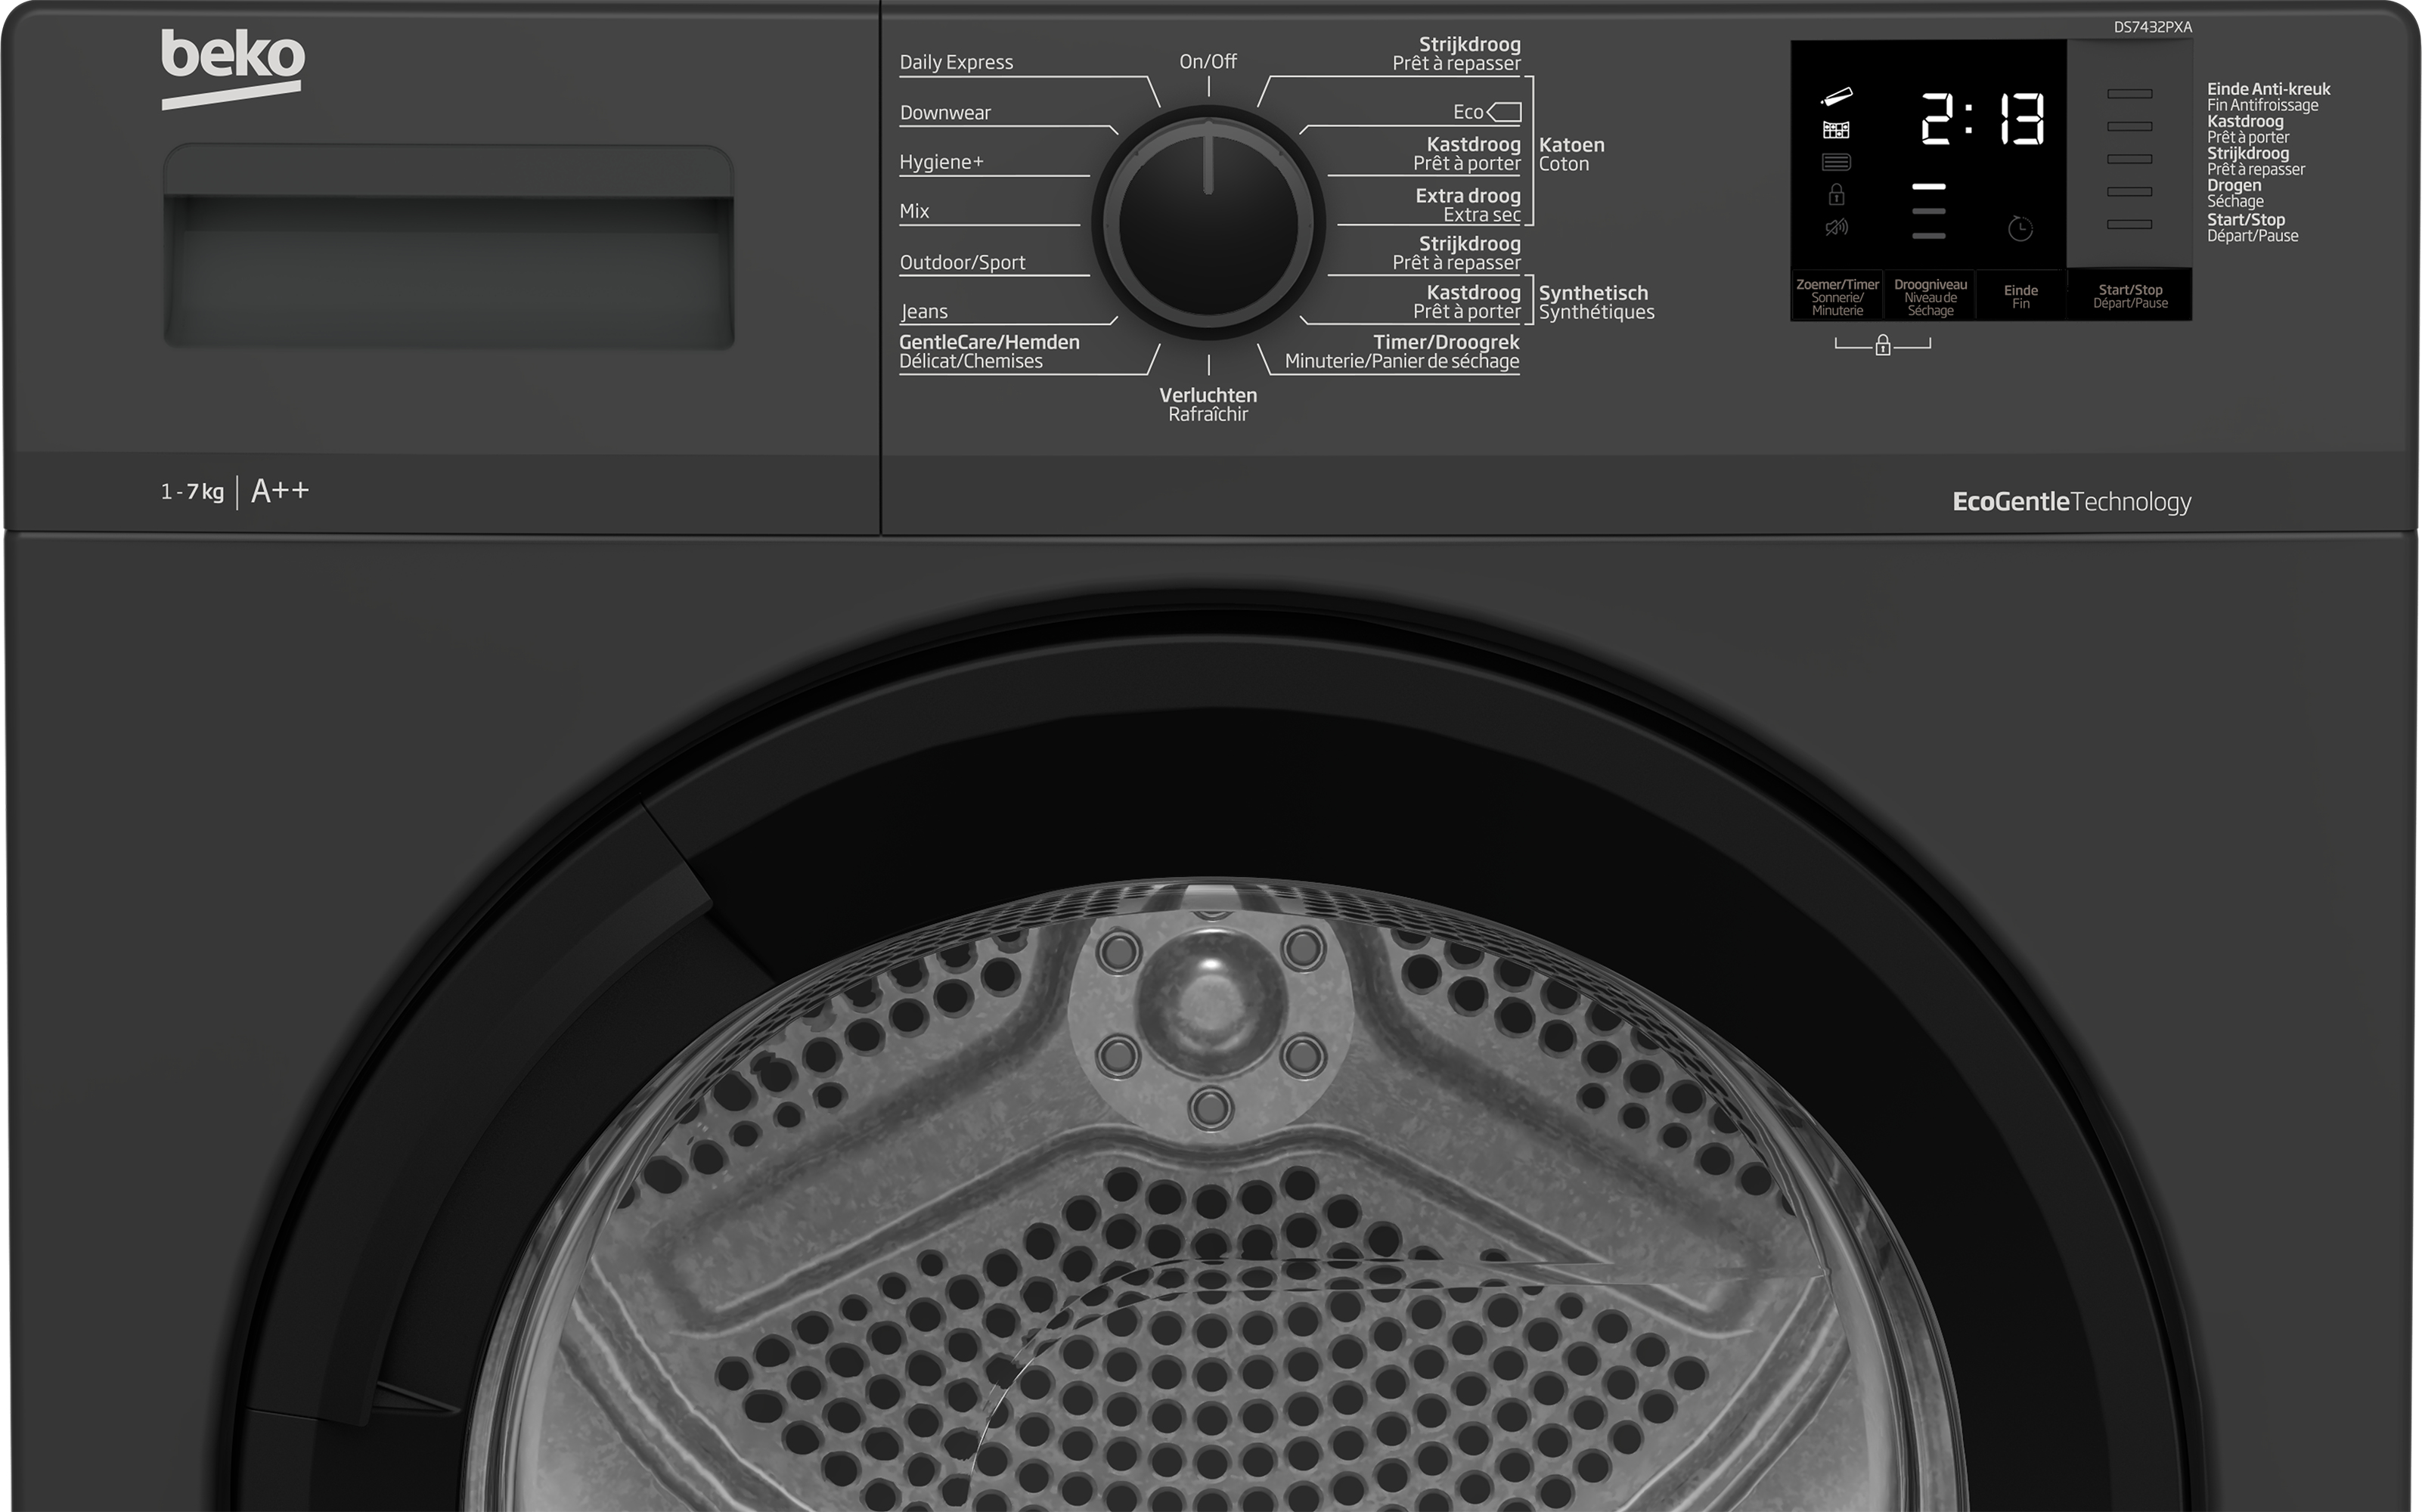Click the 1-7 kg capacity label
The height and width of the screenshot is (1512, 2422).
192,492
